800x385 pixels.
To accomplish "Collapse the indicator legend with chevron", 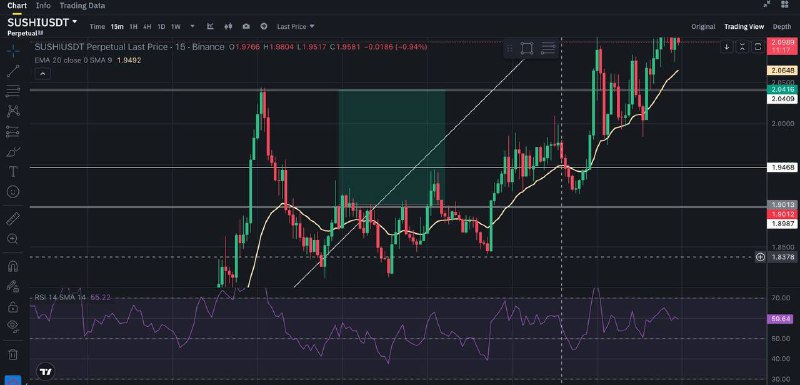I will tap(43, 74).
